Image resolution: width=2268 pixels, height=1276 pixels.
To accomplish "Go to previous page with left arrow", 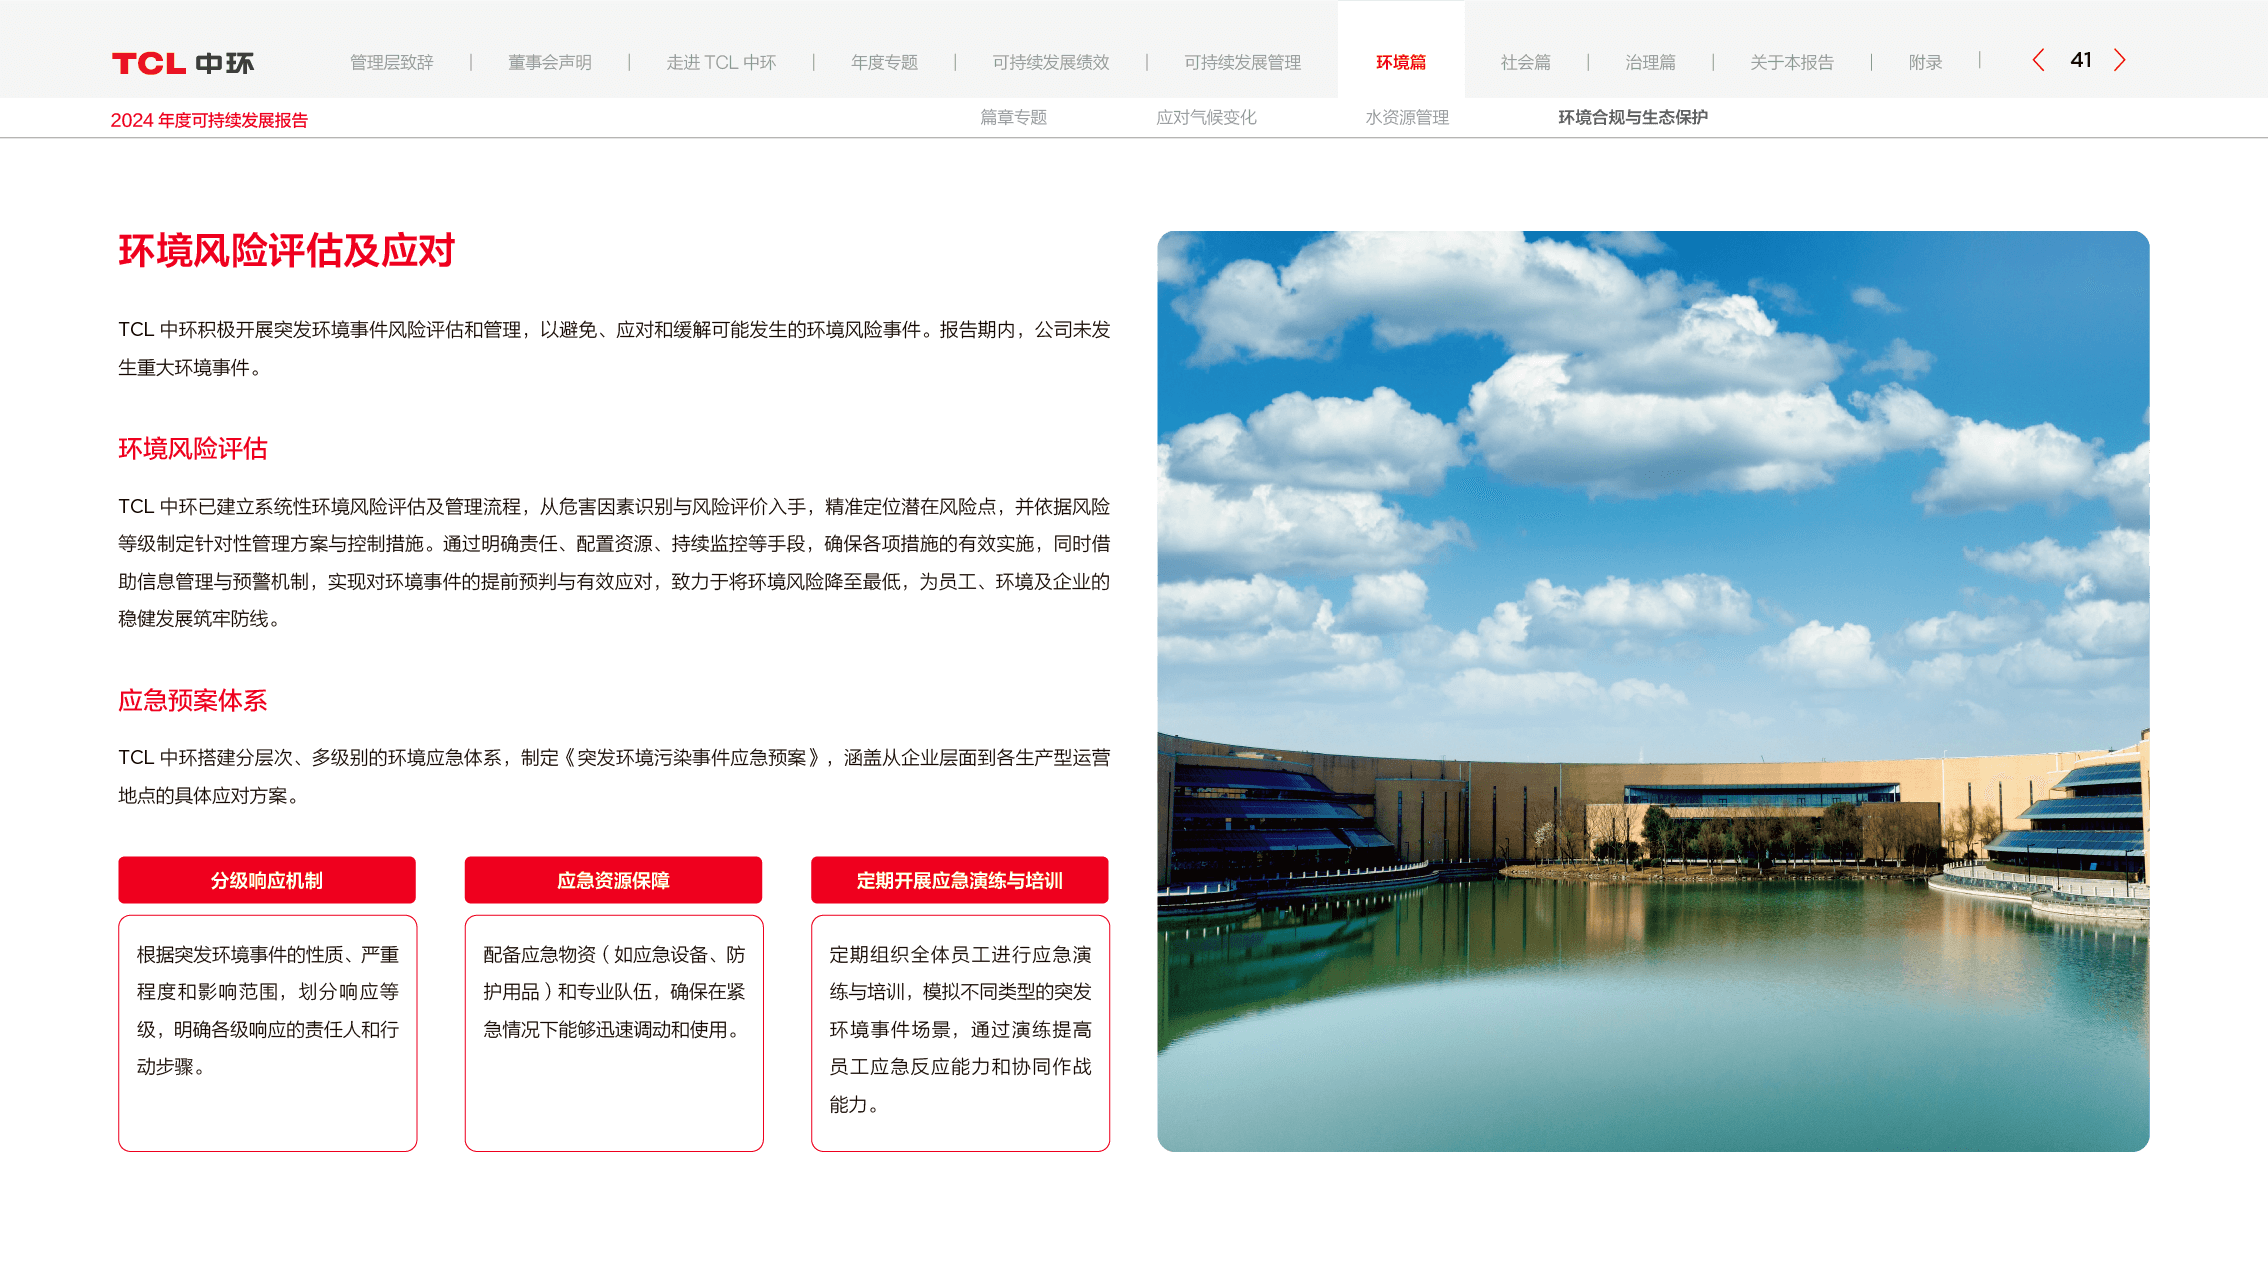I will click(x=2038, y=60).
